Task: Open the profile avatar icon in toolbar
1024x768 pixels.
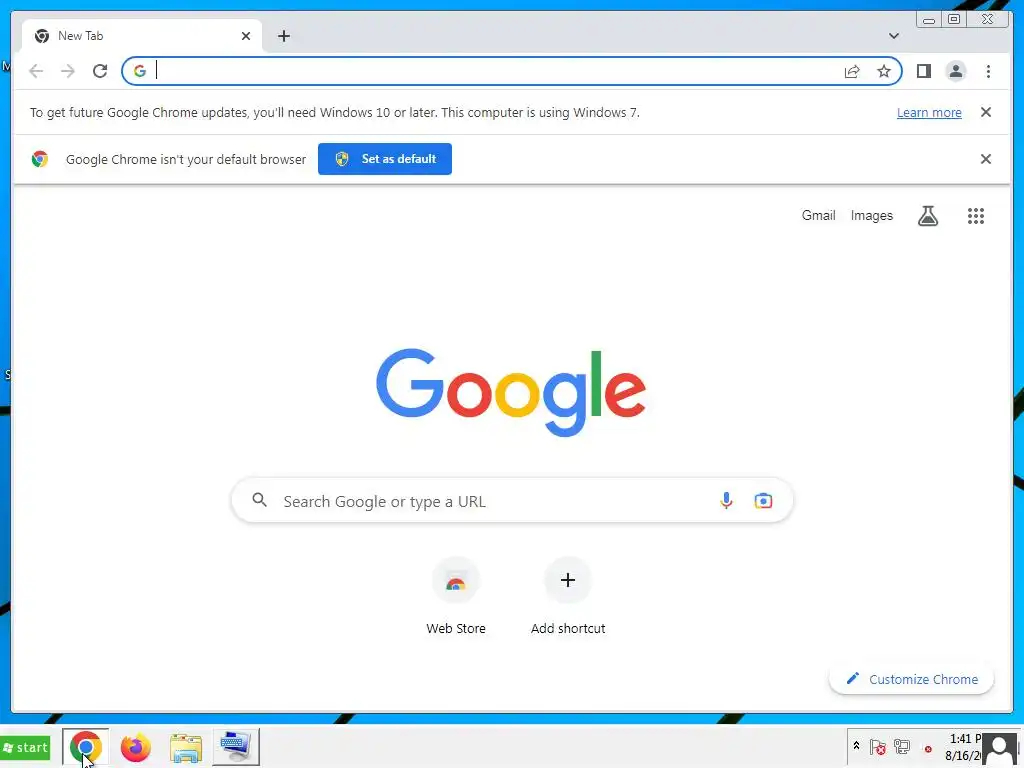Action: [x=955, y=71]
